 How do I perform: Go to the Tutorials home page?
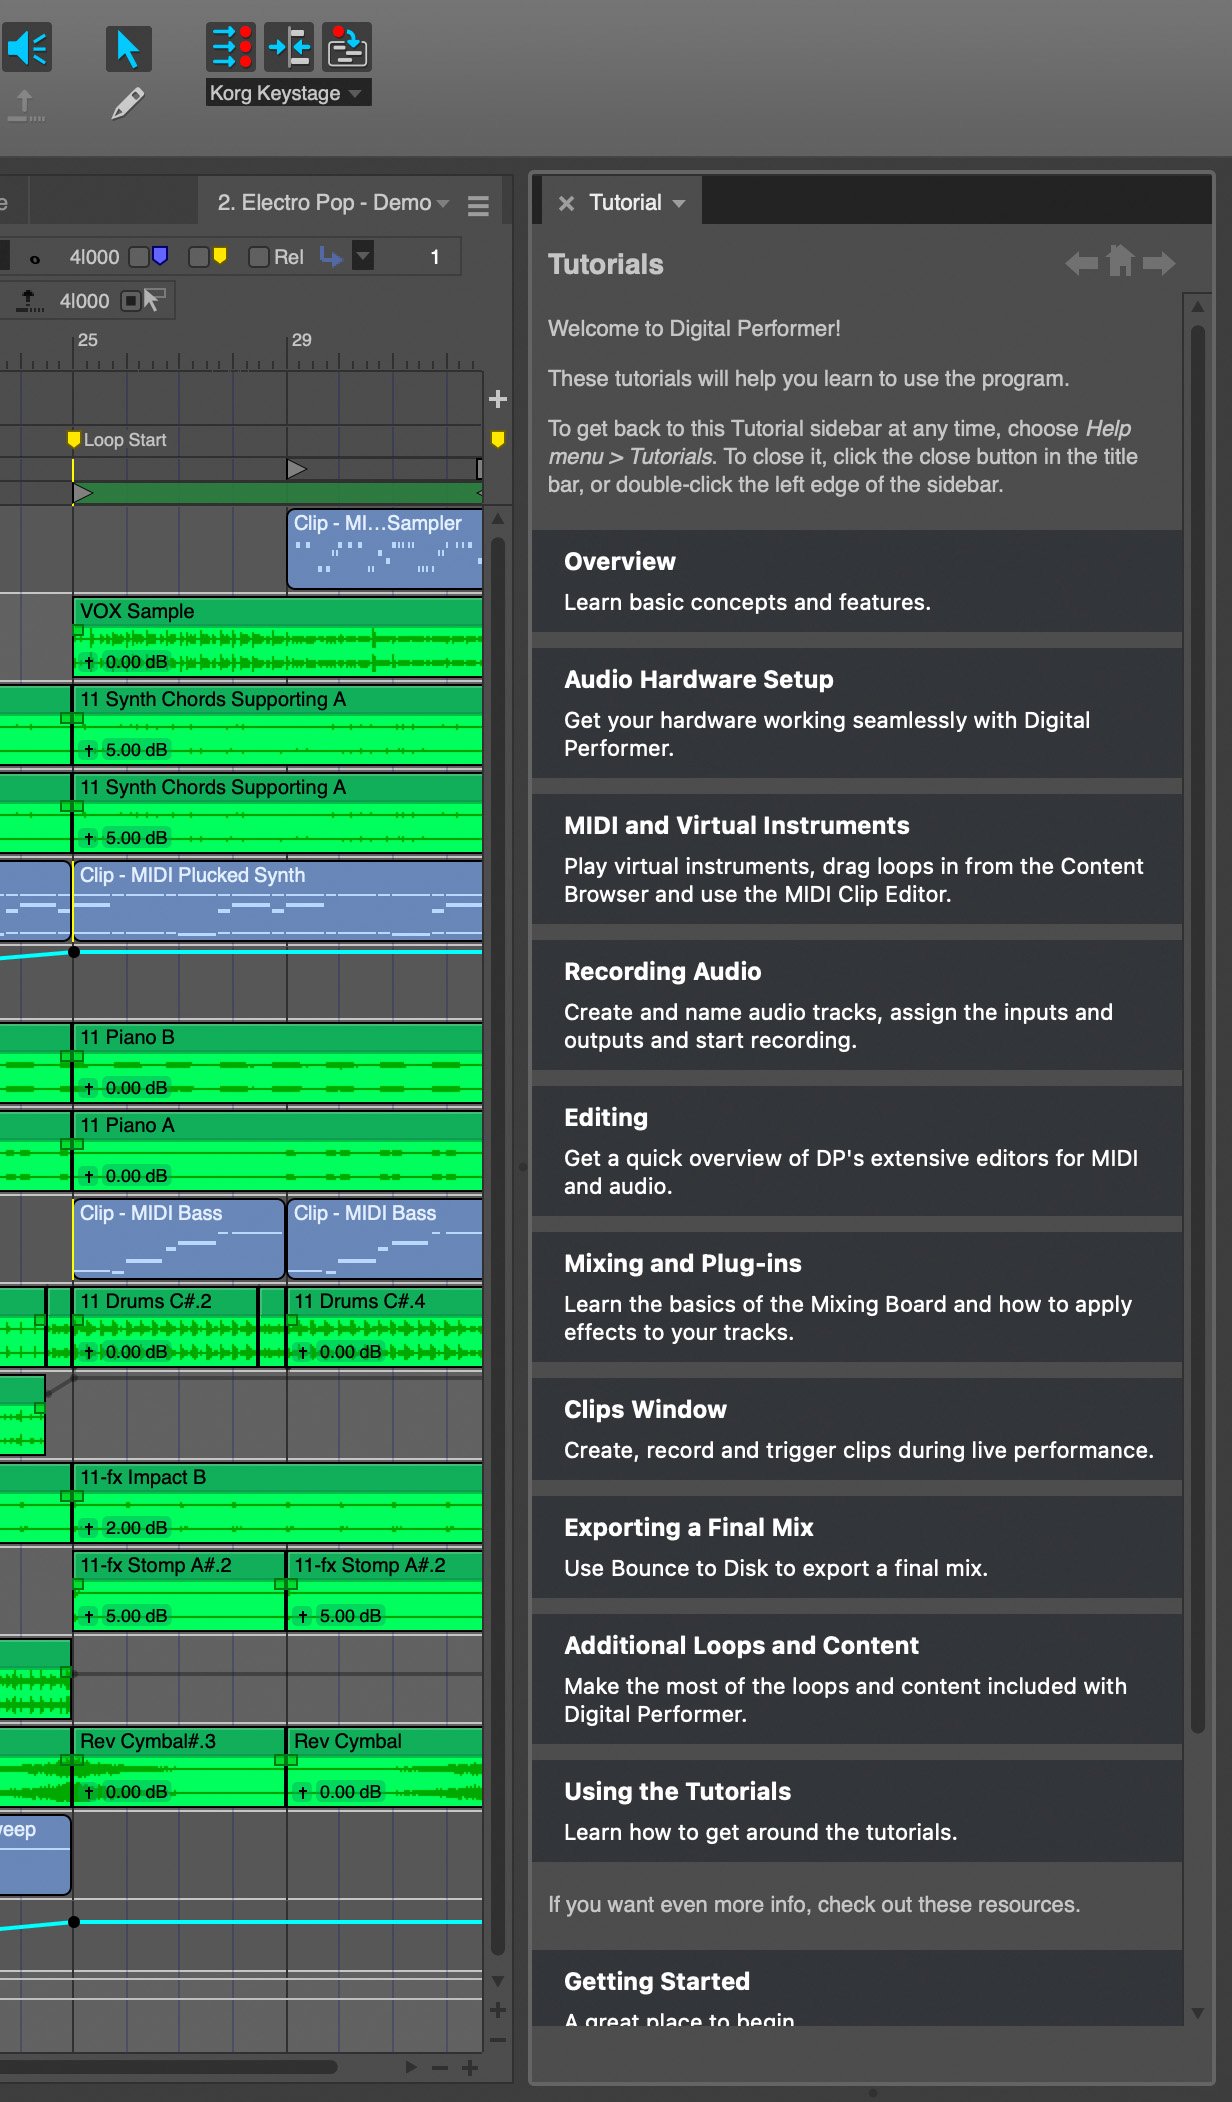coord(1120,261)
